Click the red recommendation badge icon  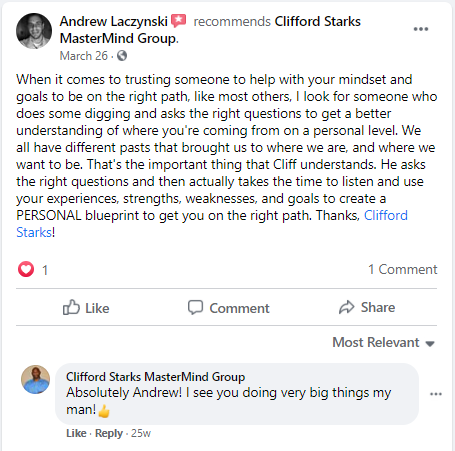tap(179, 21)
